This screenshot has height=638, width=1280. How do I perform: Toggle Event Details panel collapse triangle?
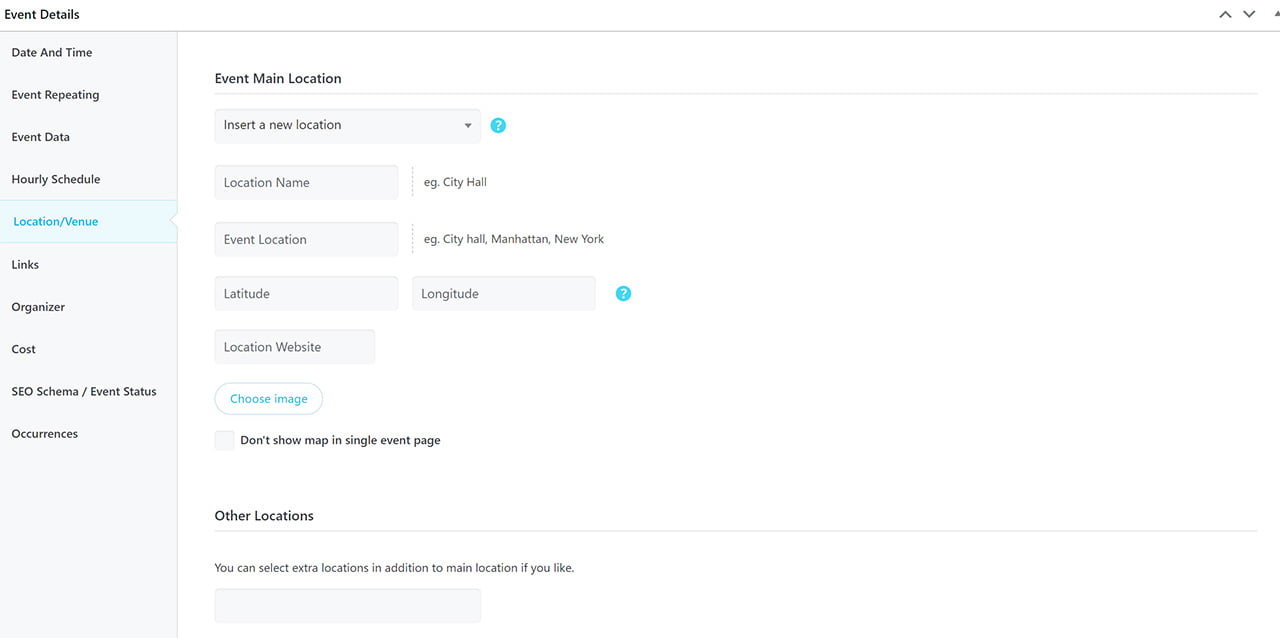(1270, 15)
